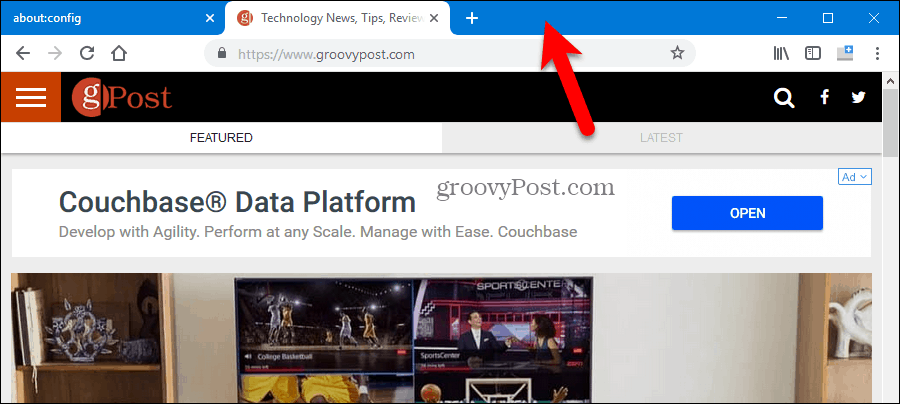
Task: Close the about:config tab
Action: [210, 18]
